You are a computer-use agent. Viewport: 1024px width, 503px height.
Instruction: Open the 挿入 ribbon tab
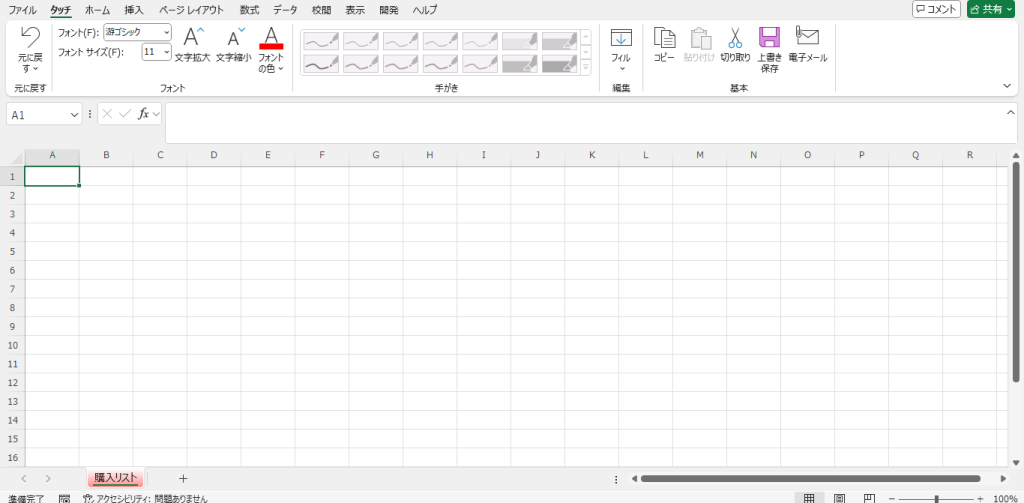pos(134,9)
